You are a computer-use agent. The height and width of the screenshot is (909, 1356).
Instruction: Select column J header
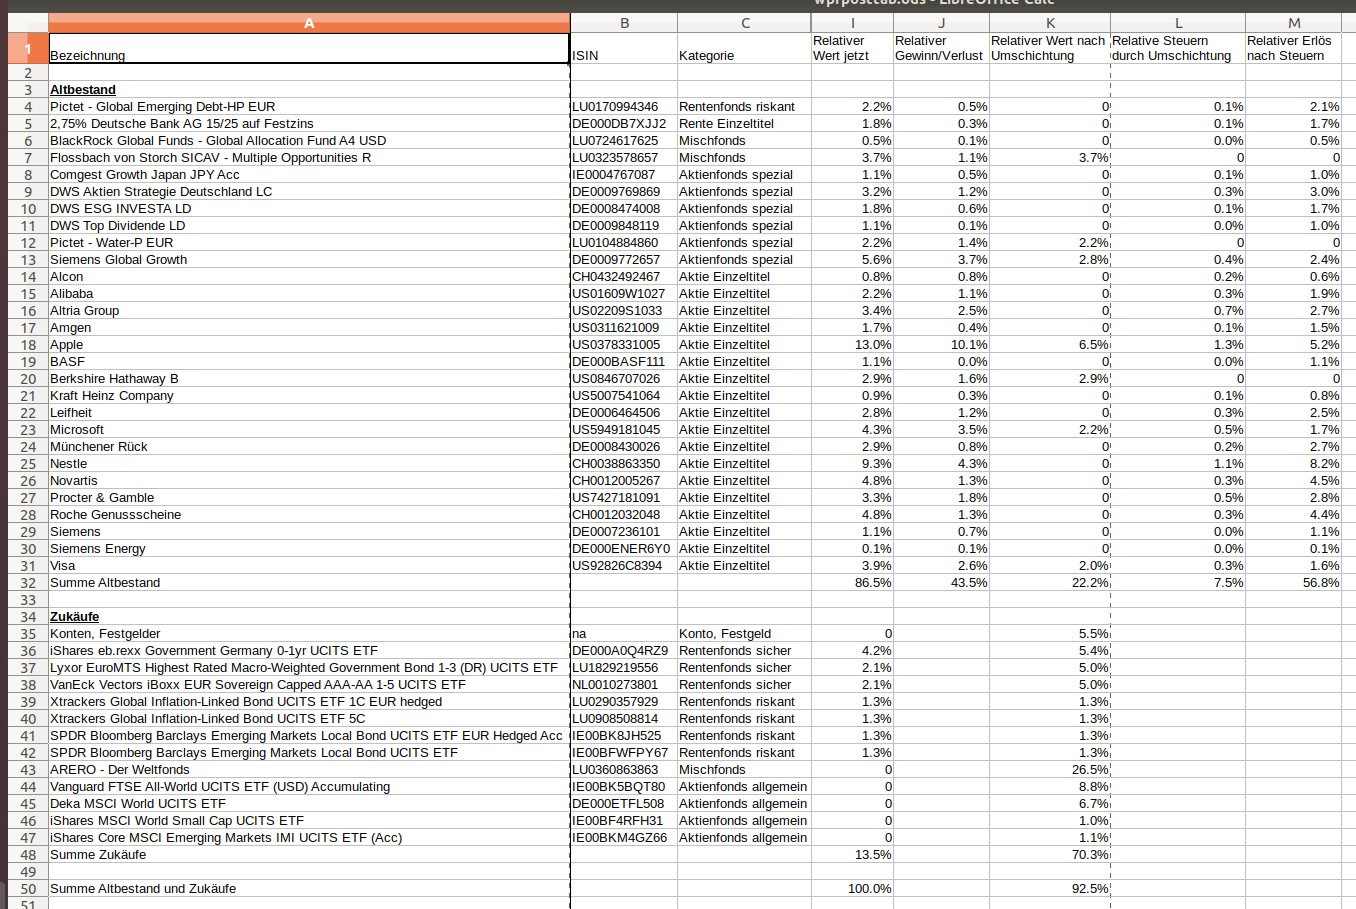941,23
